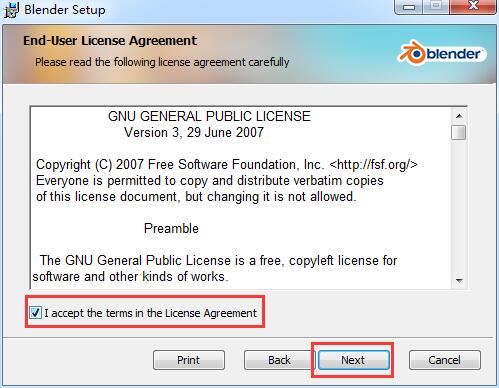The width and height of the screenshot is (499, 388).
Task: Click the Preamble heading in the license text
Action: pos(171,228)
